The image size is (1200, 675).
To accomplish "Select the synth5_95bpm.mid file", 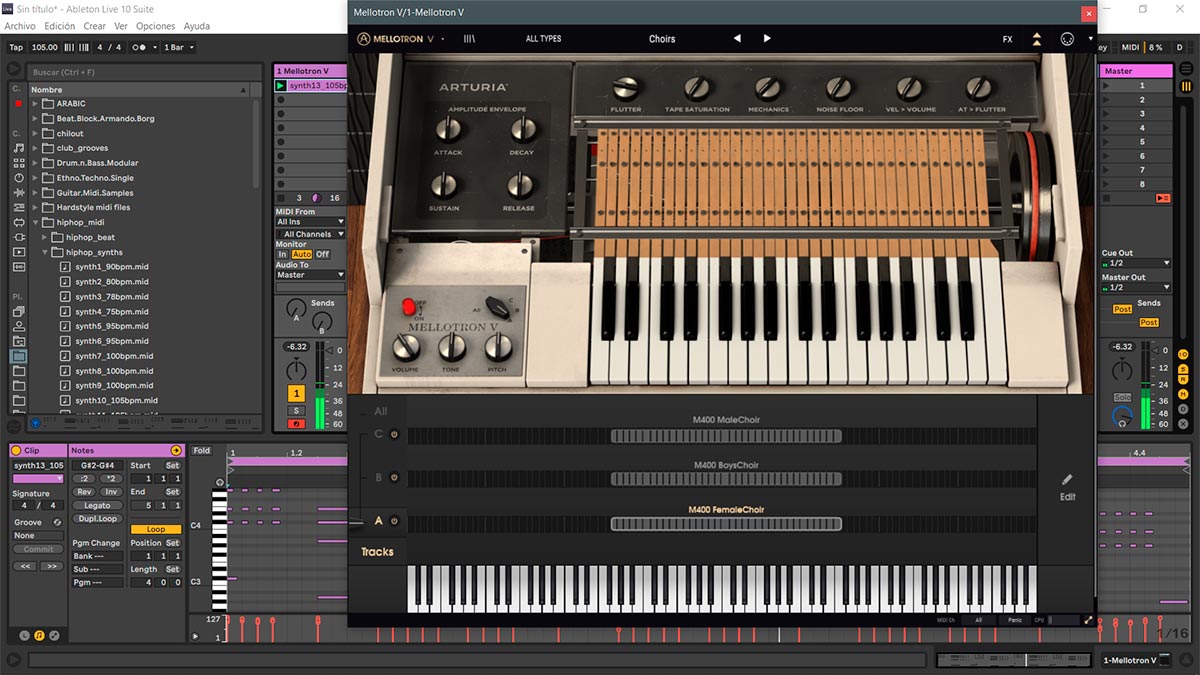I will (112, 326).
